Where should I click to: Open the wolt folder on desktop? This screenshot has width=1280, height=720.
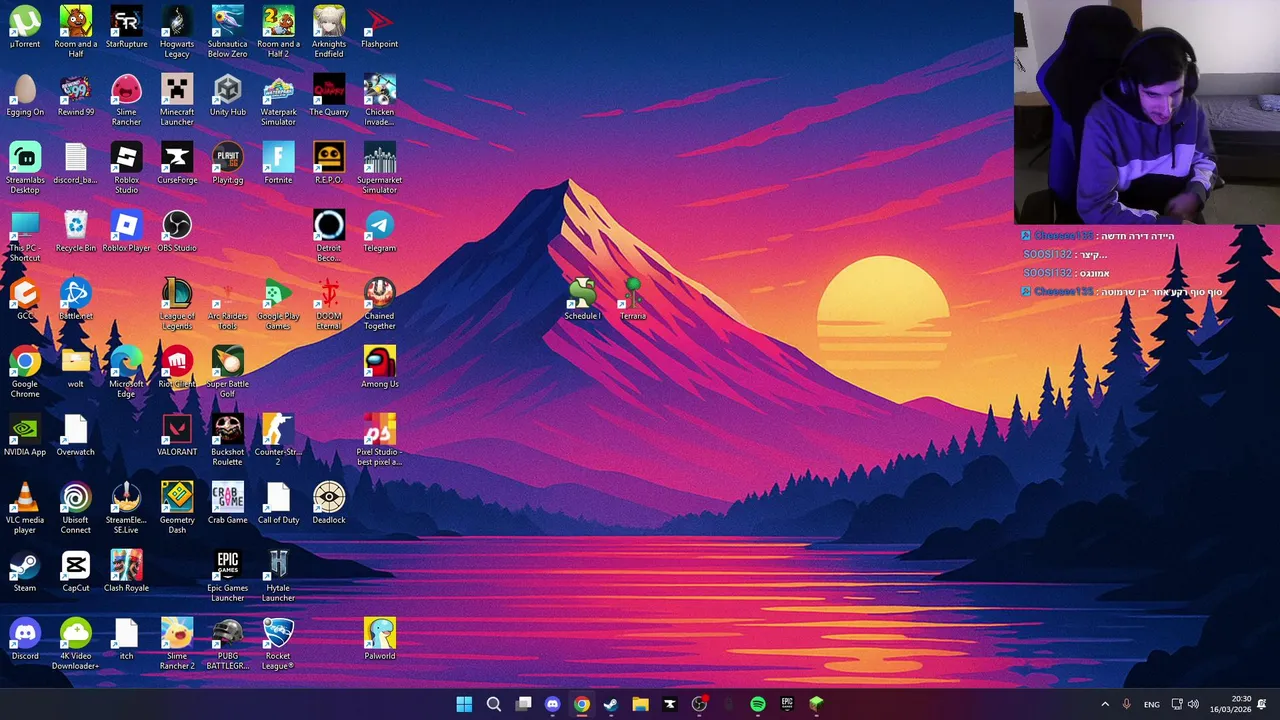click(x=76, y=368)
